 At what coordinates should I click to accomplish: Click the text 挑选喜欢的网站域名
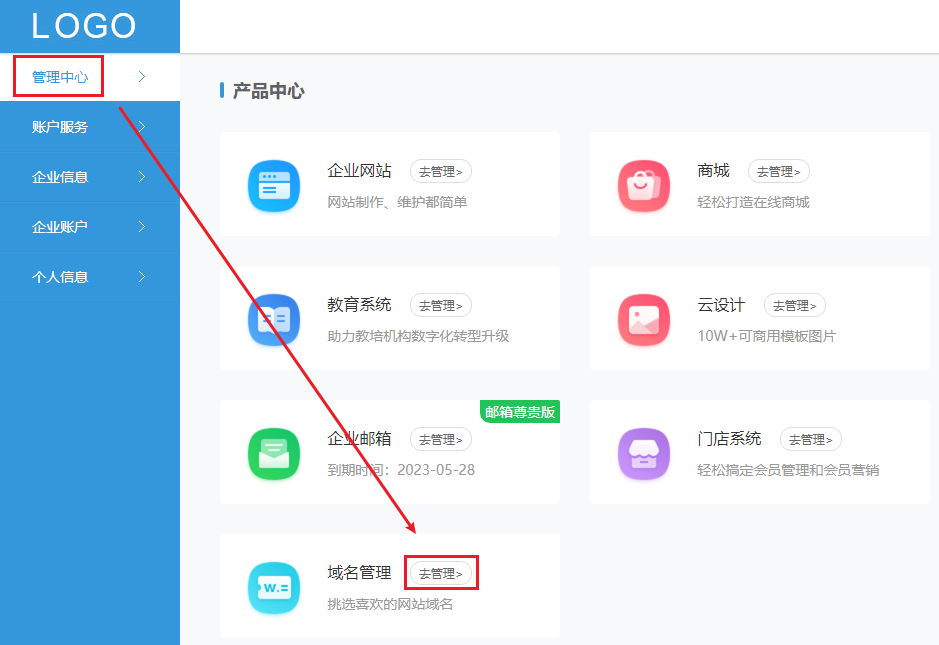click(390, 604)
